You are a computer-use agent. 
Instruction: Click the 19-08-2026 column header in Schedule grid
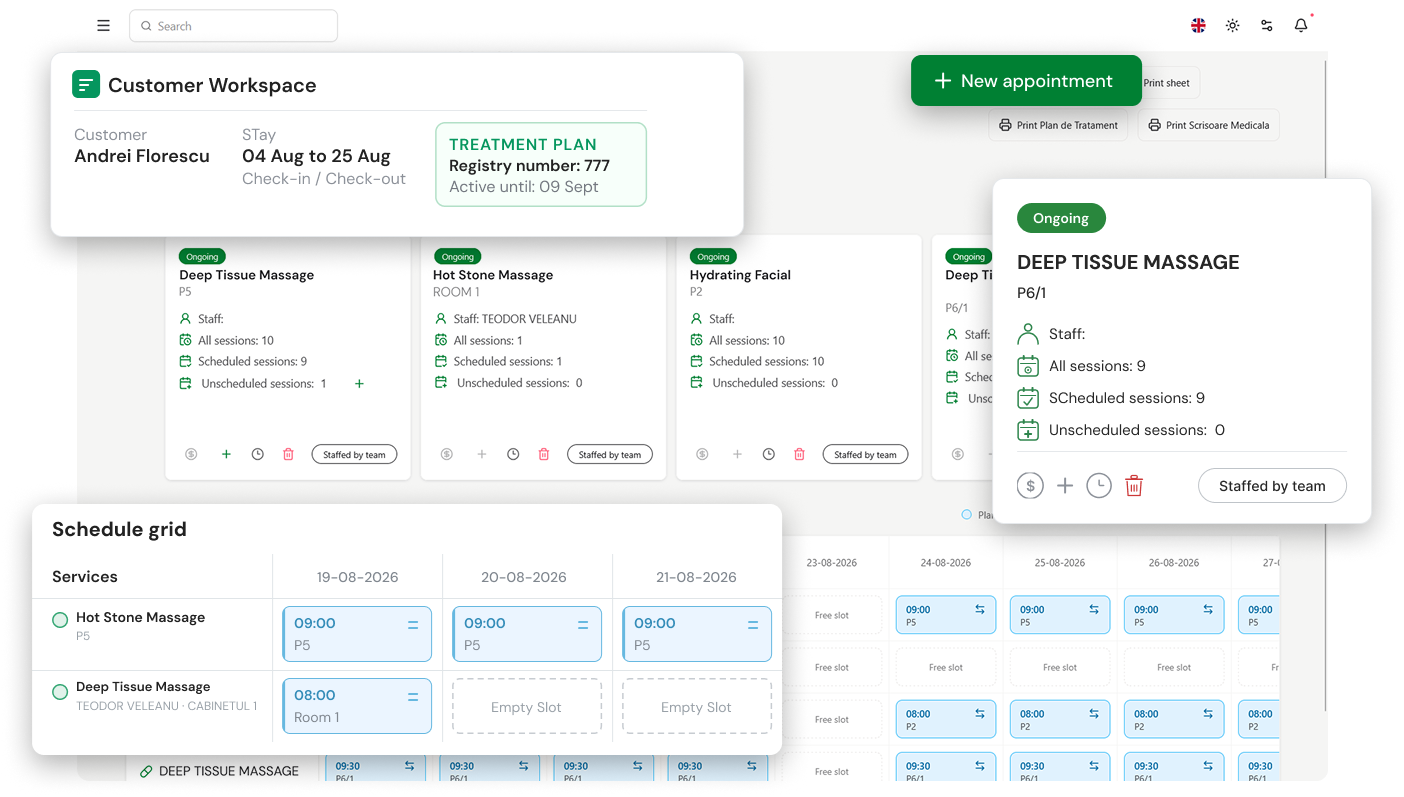357,577
